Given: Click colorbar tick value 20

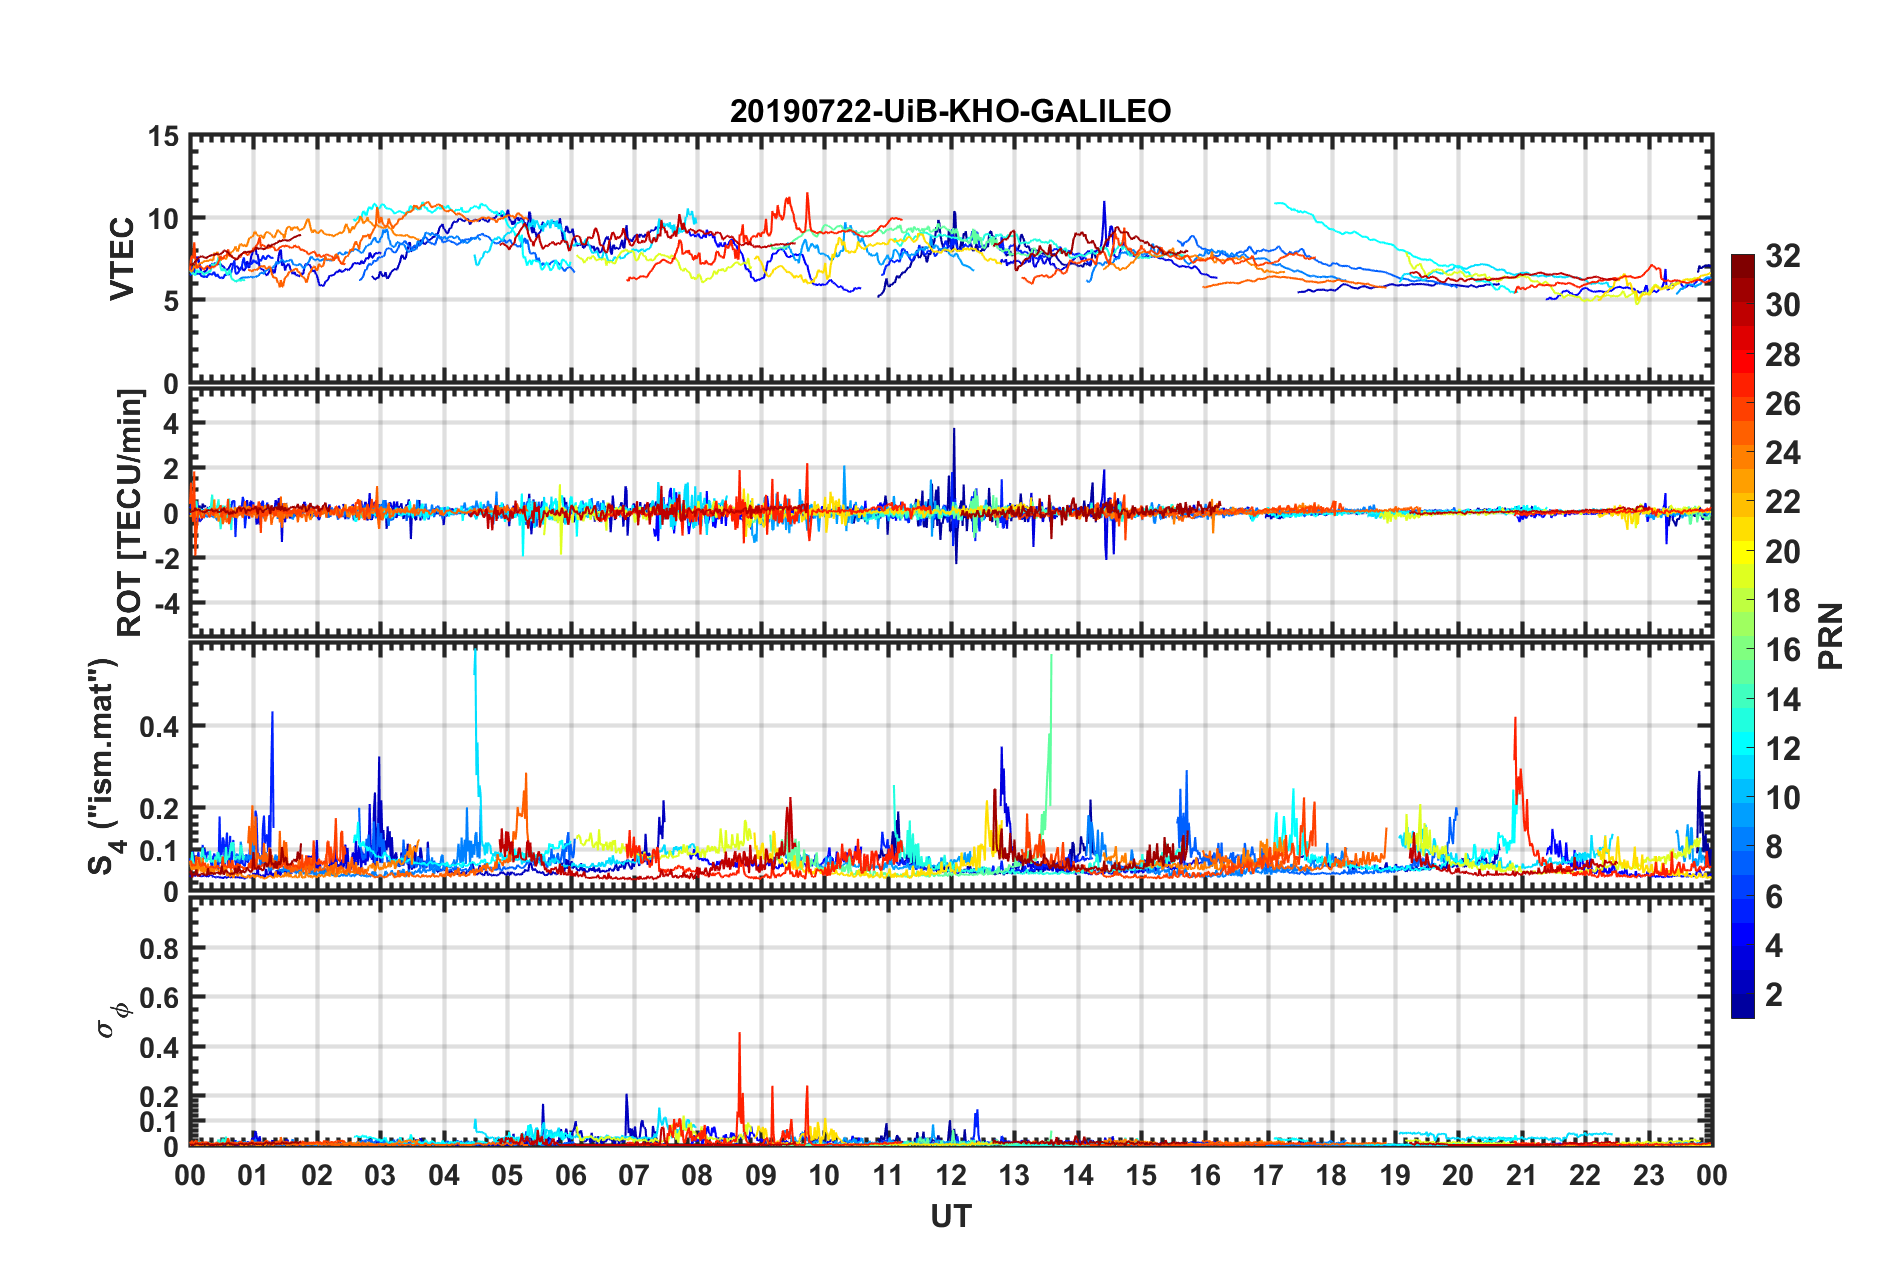Looking at the screenshot, I should click(1783, 552).
